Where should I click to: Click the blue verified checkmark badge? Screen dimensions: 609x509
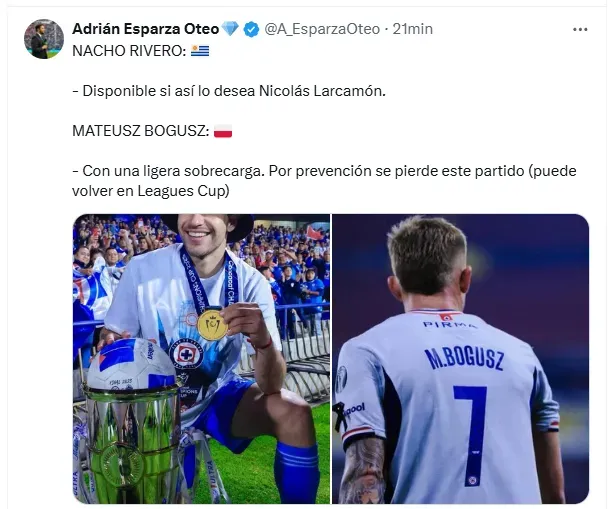click(x=251, y=30)
